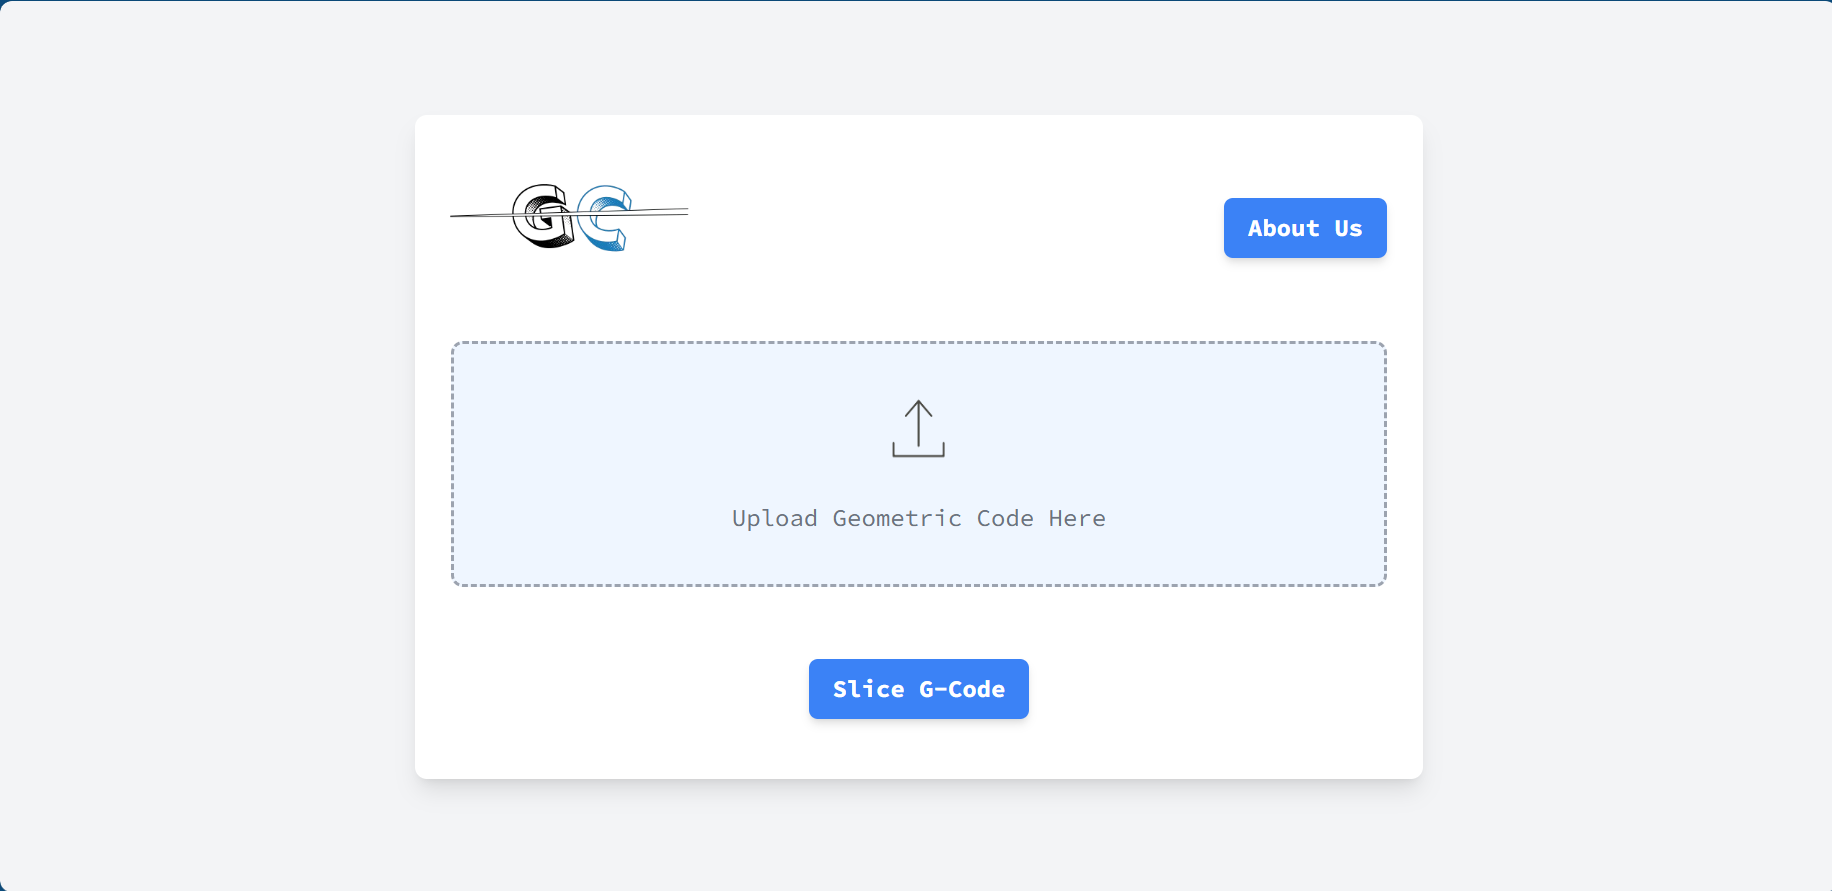Open the About Us page
The width and height of the screenshot is (1832, 891).
[x=1305, y=228]
